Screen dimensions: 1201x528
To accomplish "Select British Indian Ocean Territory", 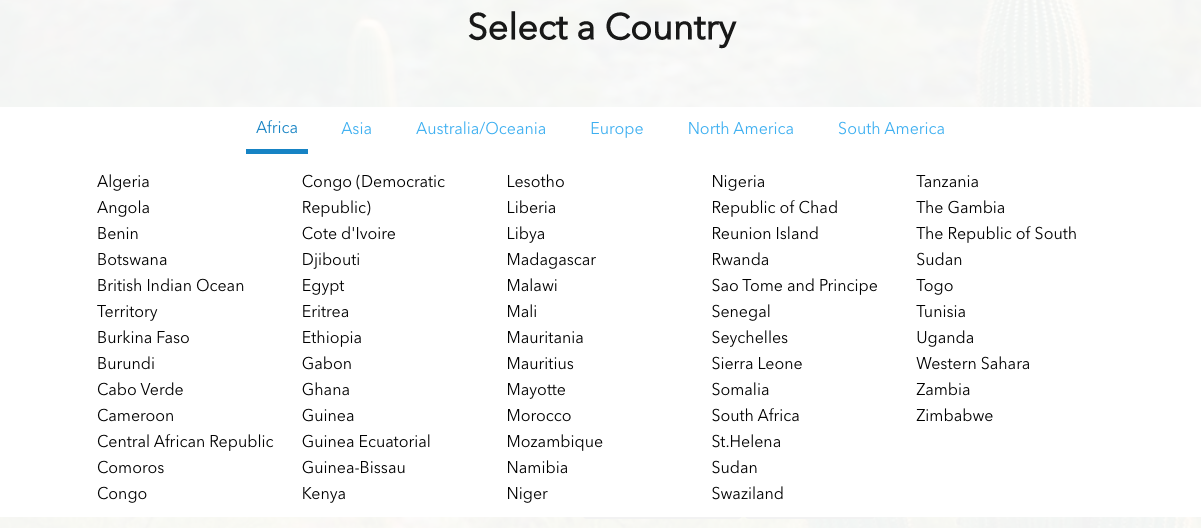I will tap(170, 299).
